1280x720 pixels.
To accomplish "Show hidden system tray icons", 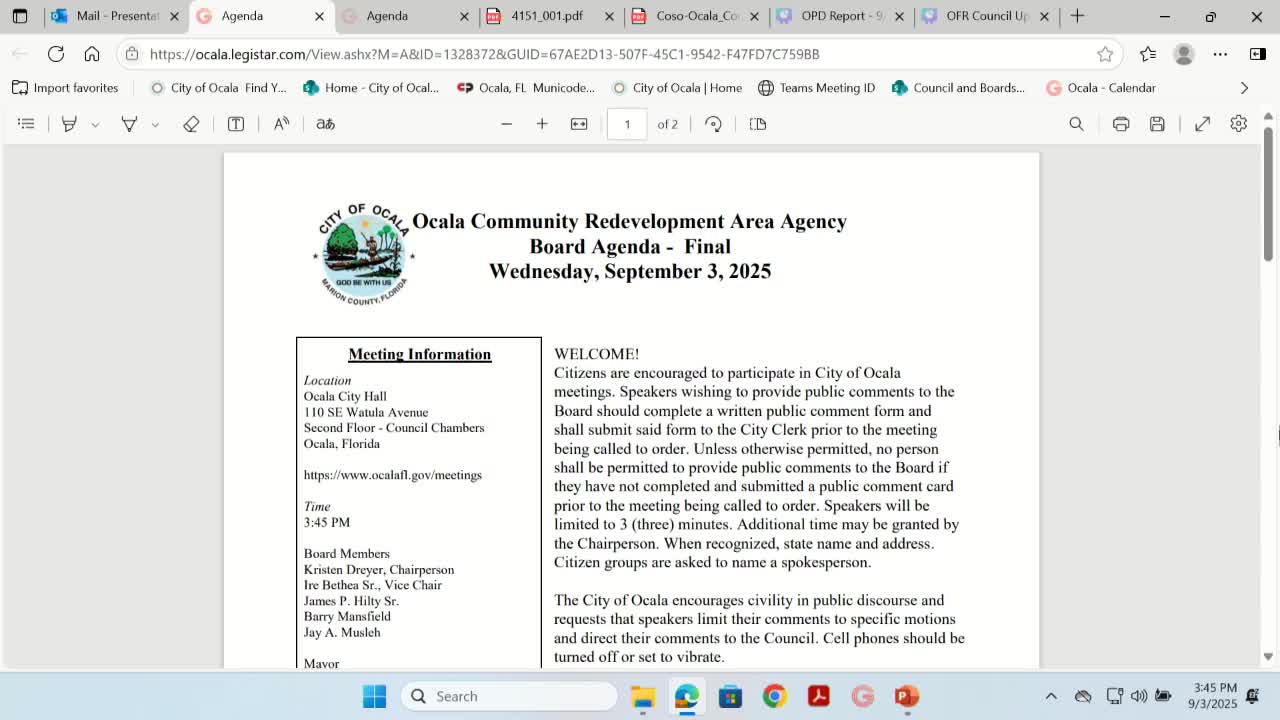I will click(x=1051, y=696).
